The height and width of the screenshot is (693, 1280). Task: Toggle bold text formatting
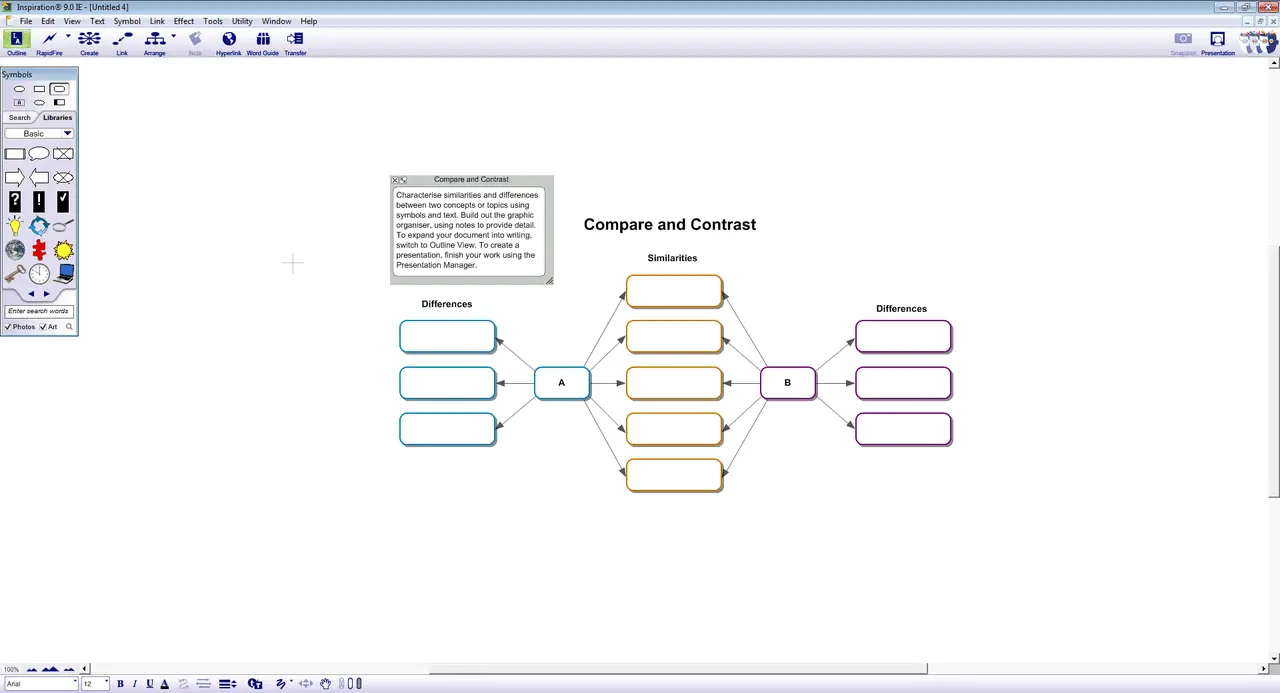point(120,684)
